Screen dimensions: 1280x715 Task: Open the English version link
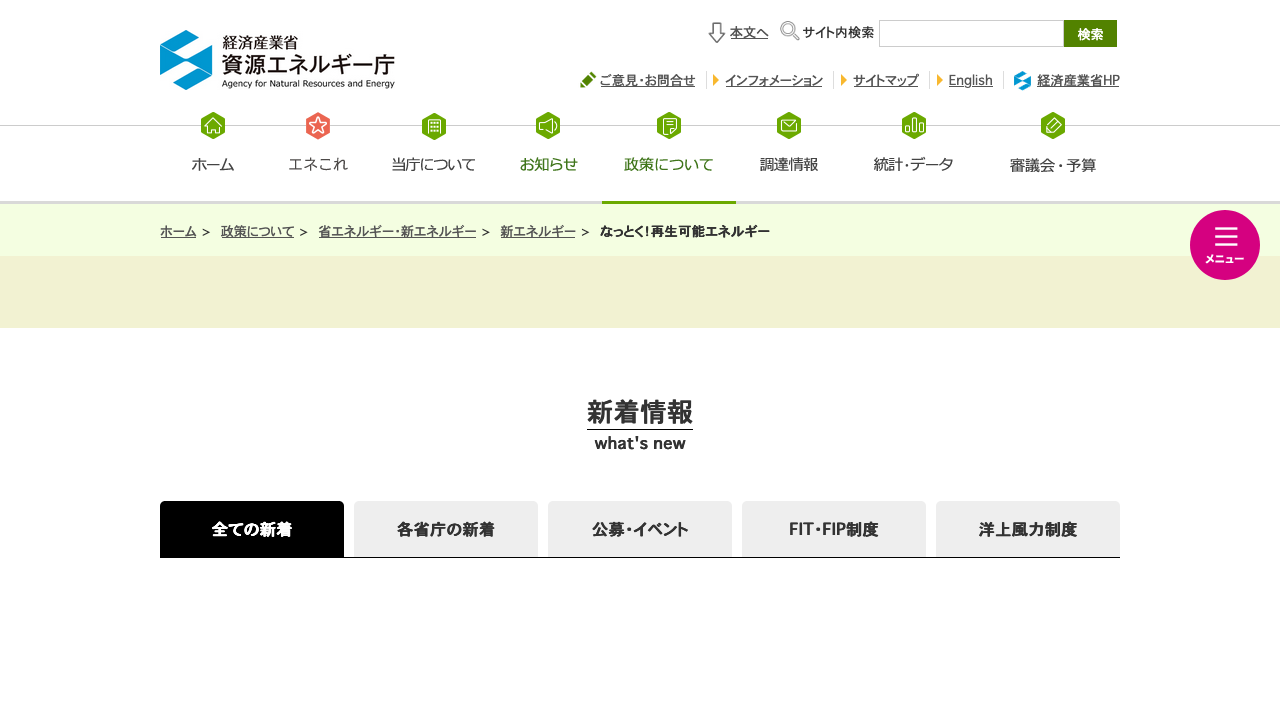point(969,80)
